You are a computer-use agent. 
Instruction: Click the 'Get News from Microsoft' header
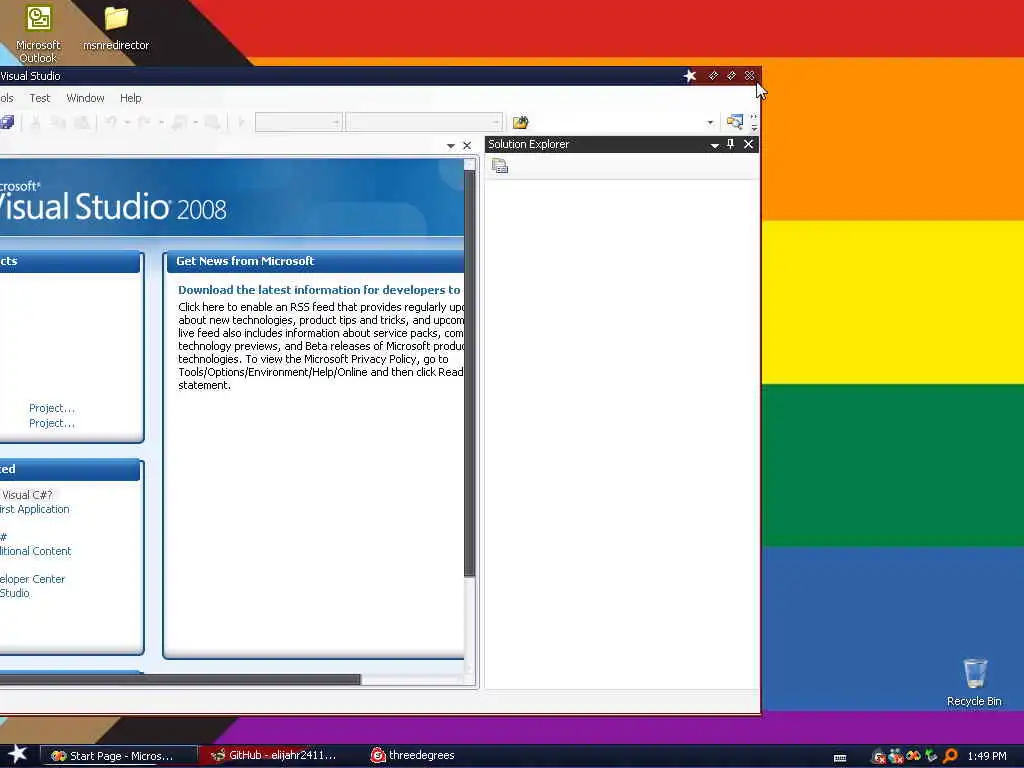245,261
